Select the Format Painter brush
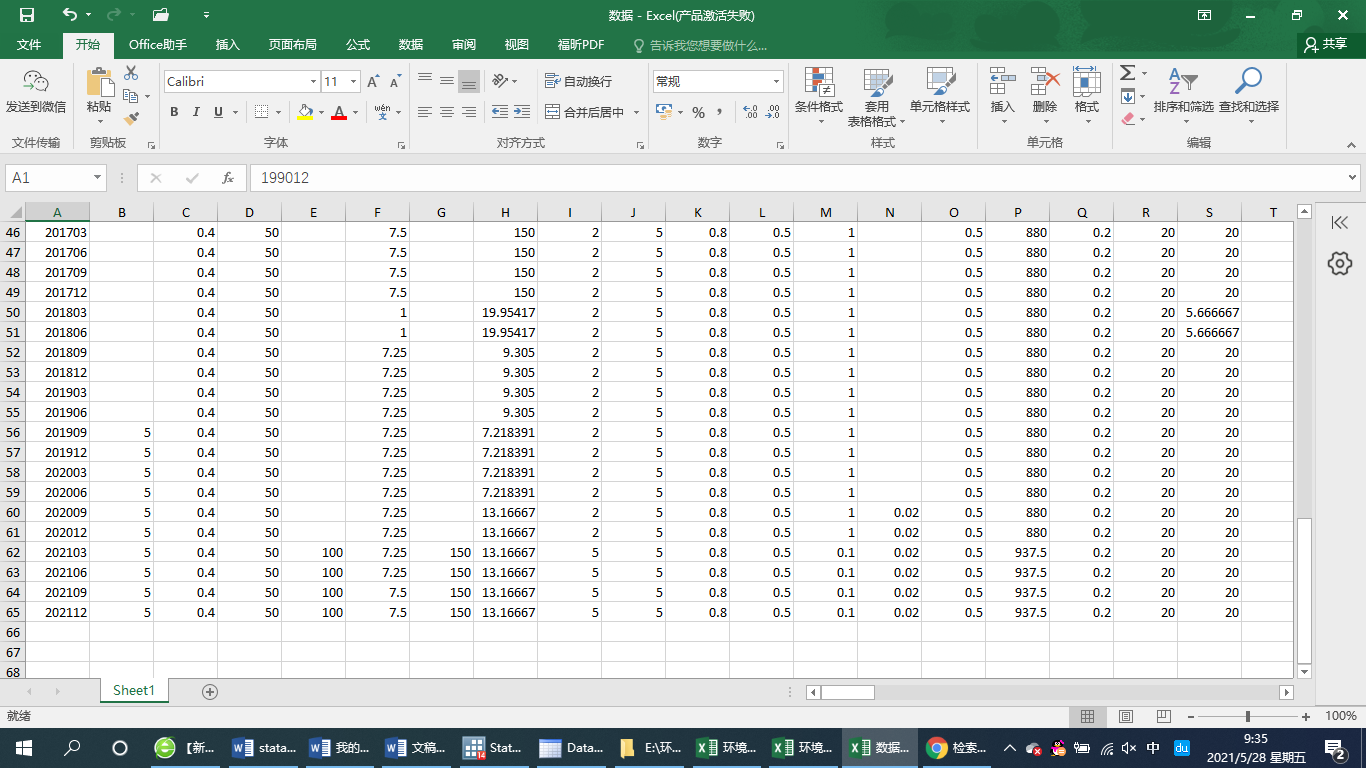Screen dimensions: 1366x768 click(131, 117)
